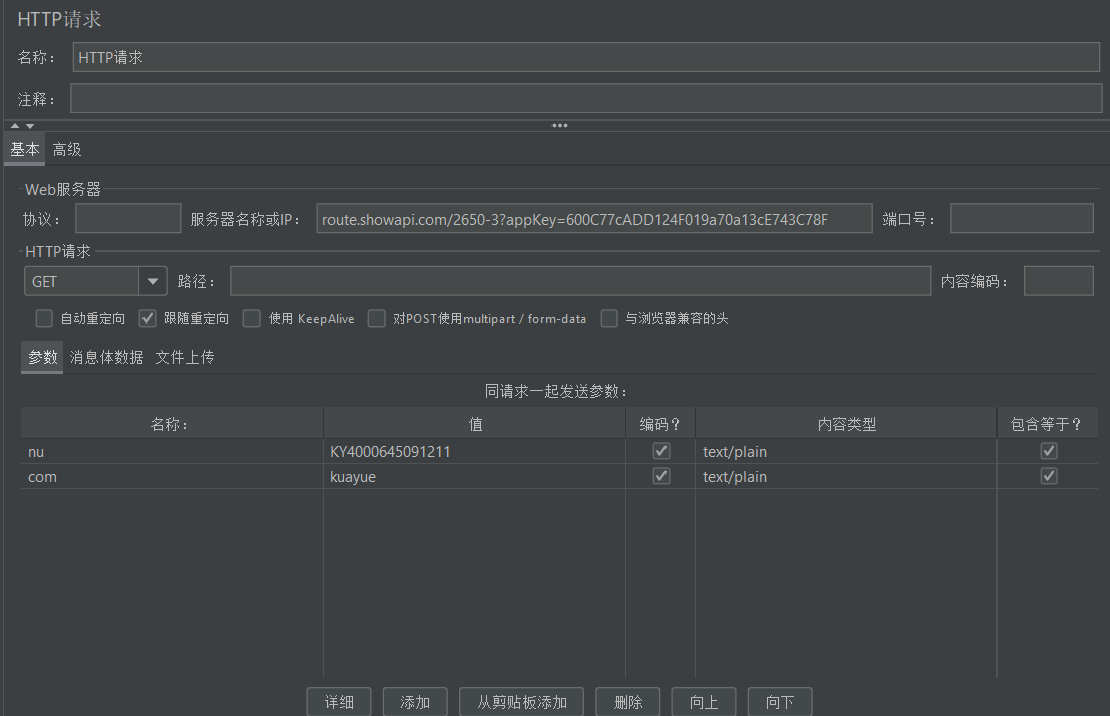Click the 路径 input field
Screen dimensions: 1110x716
580,281
